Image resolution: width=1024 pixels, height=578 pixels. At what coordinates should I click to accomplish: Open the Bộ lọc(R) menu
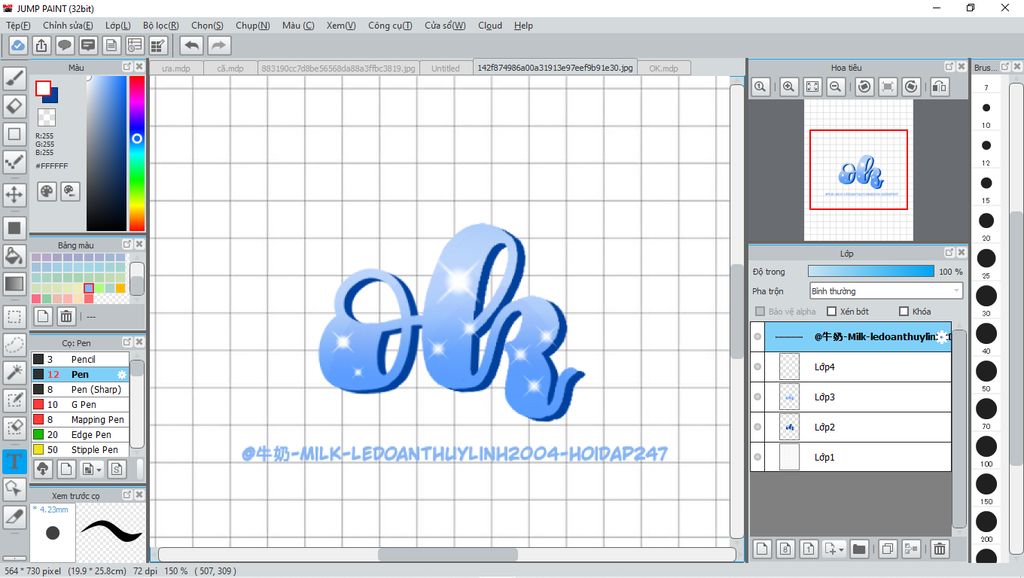[x=161, y=25]
